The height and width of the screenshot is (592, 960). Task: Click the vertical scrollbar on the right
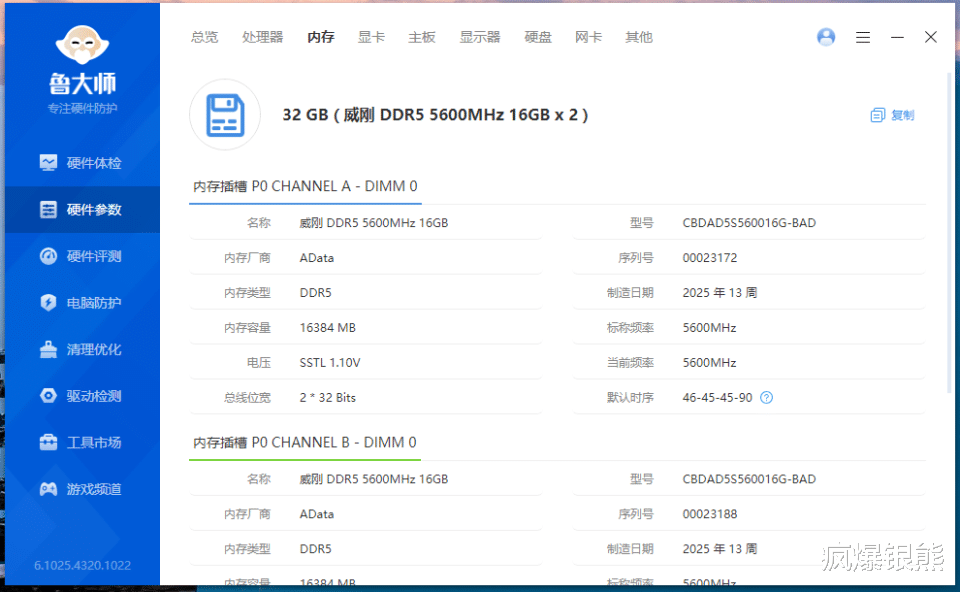click(949, 233)
